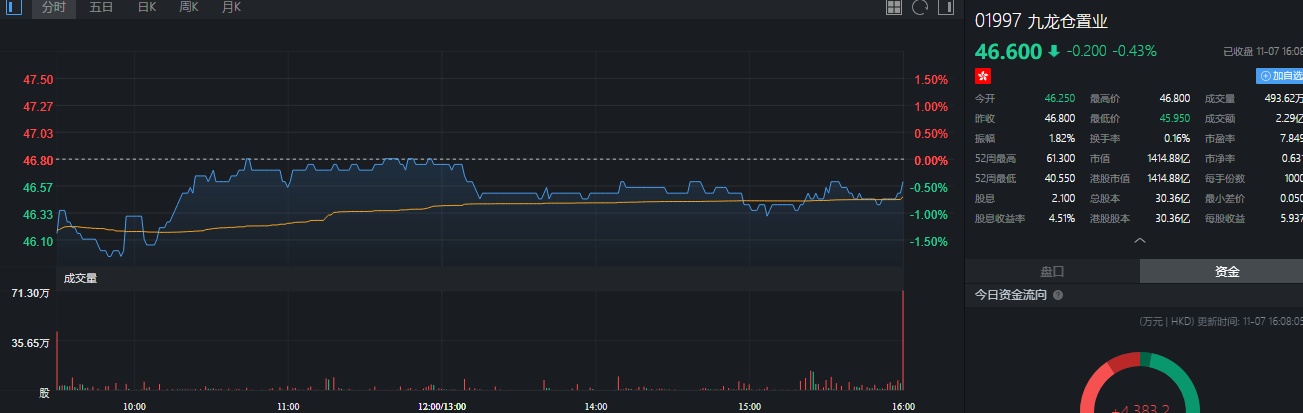Toggle the right side panel icon
1303x413 pixels.
(946, 8)
